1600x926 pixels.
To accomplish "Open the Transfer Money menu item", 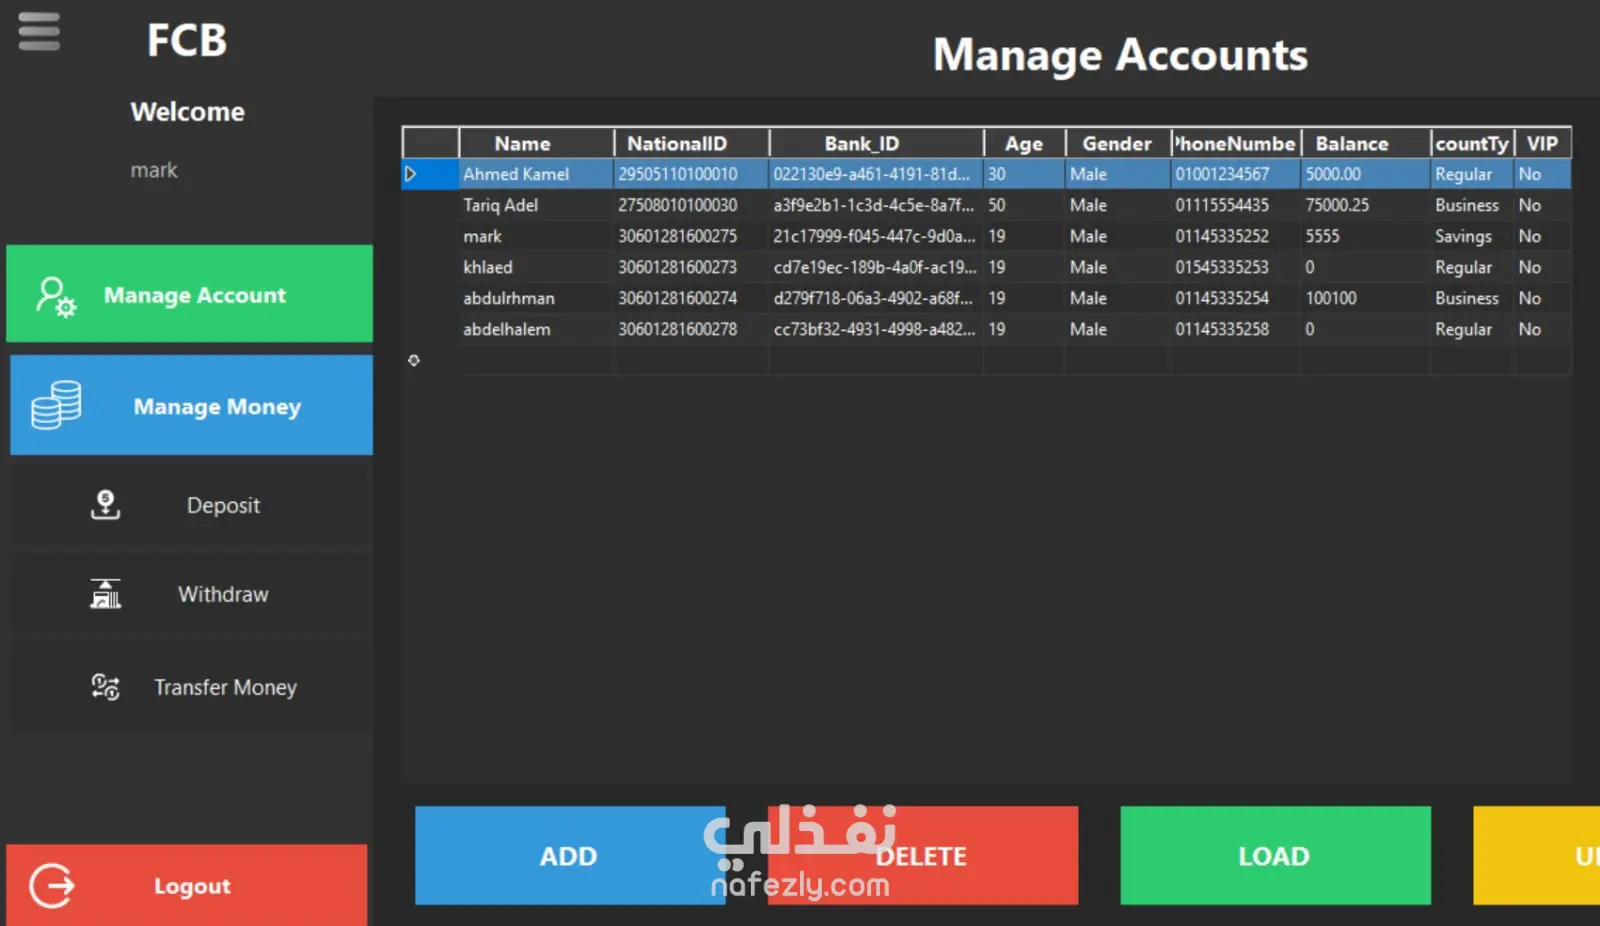I will [190, 687].
